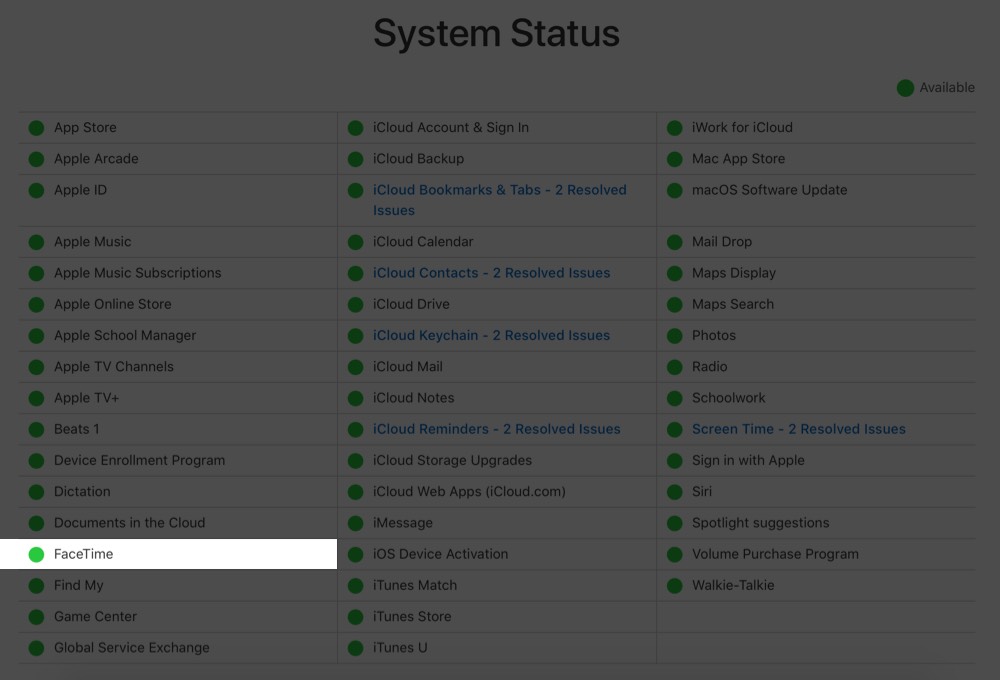Click the green dot beside Photos
Viewport: 1000px width, 680px height.
[x=675, y=335]
